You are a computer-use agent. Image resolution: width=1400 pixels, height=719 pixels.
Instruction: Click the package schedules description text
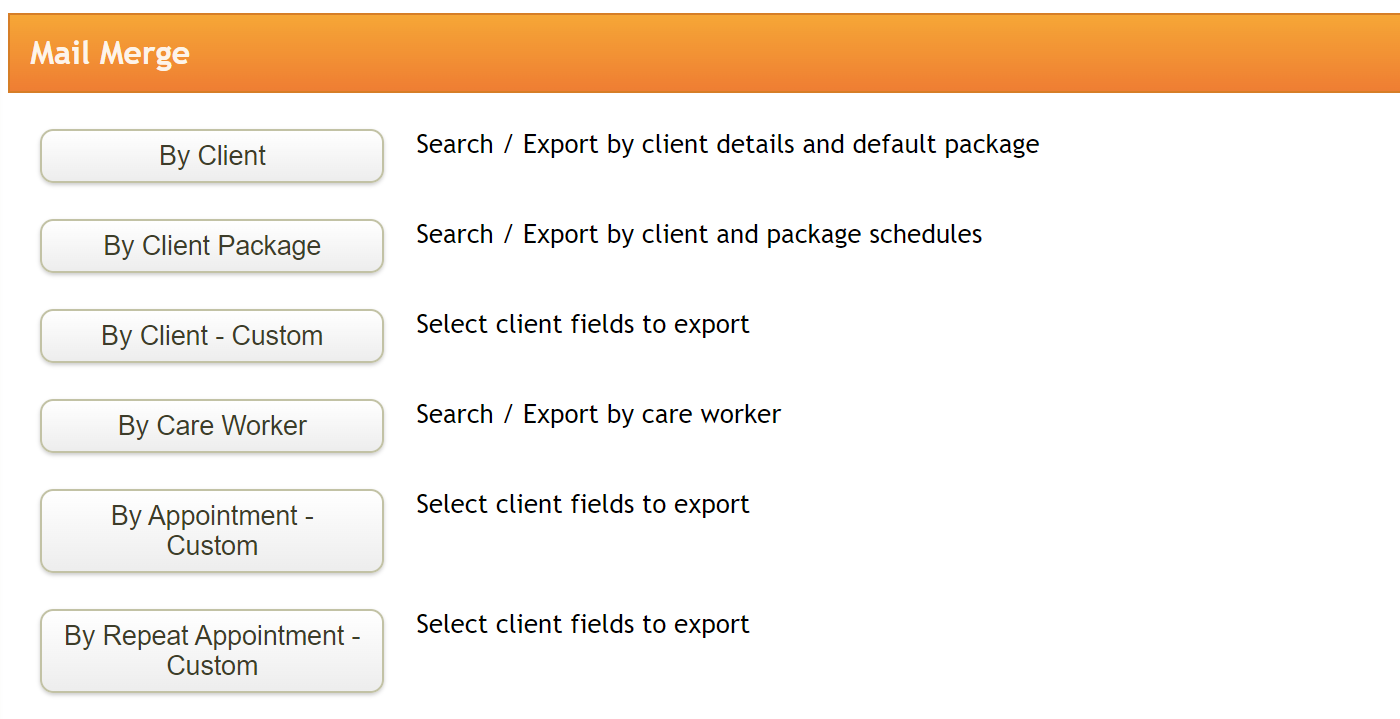point(699,234)
